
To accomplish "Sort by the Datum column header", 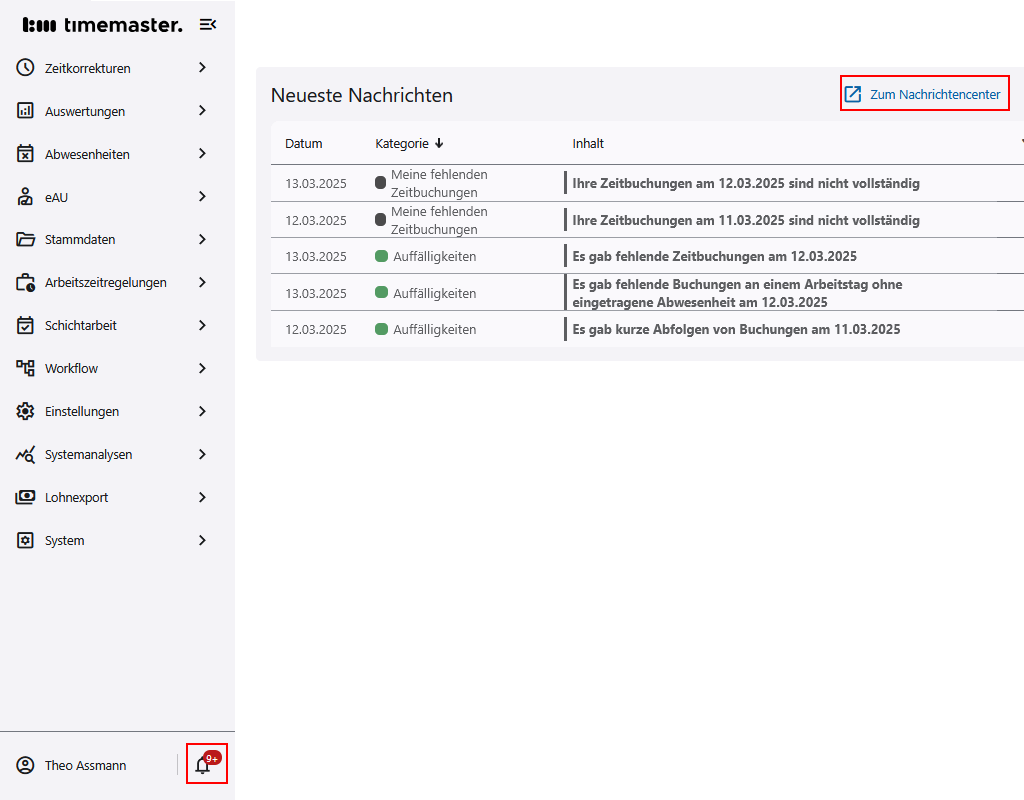I will [304, 143].
